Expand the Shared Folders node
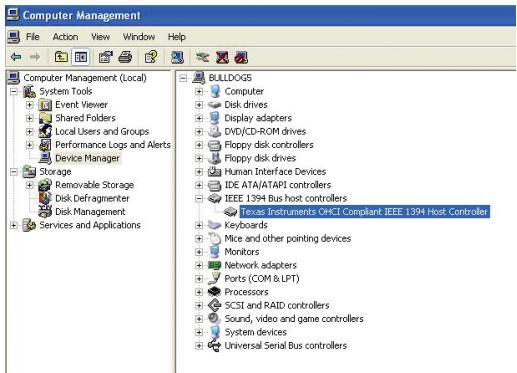 30,118
